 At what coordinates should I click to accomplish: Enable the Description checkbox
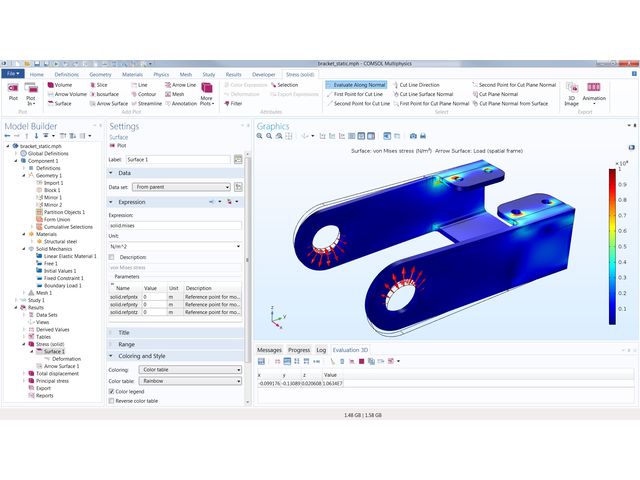click(113, 257)
